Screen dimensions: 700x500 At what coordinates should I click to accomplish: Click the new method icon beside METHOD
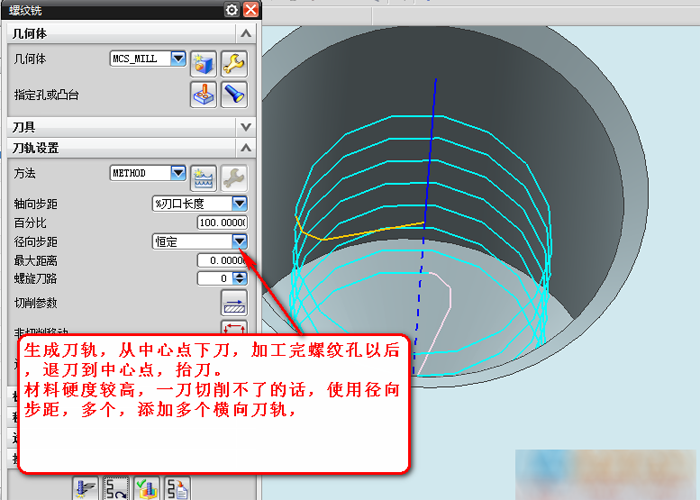click(x=204, y=177)
